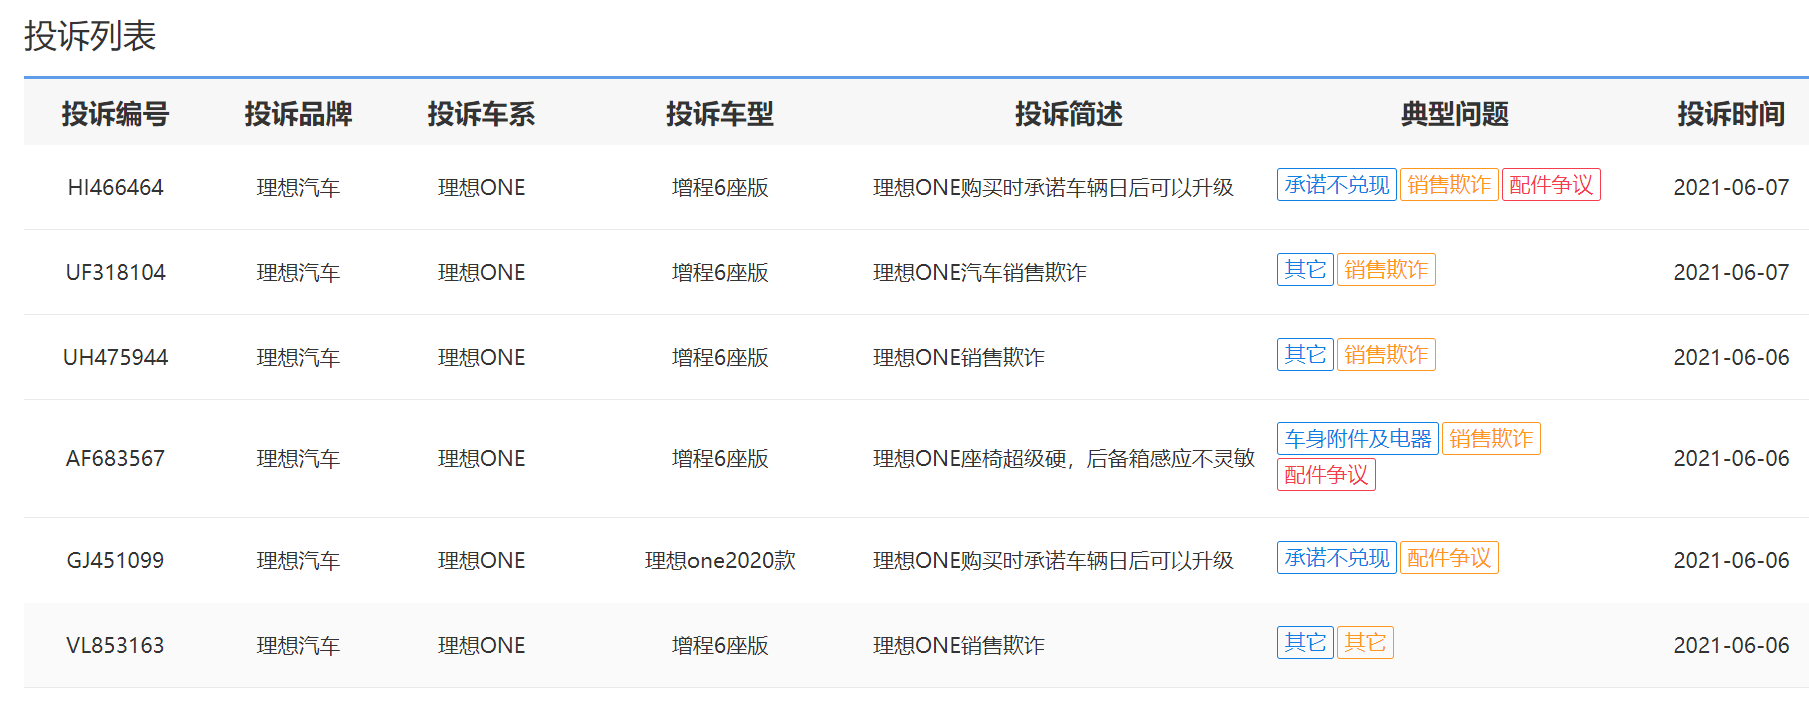Click series 理想ONE in GJ451099 row
Screen dimensions: 1809x704
[481, 560]
